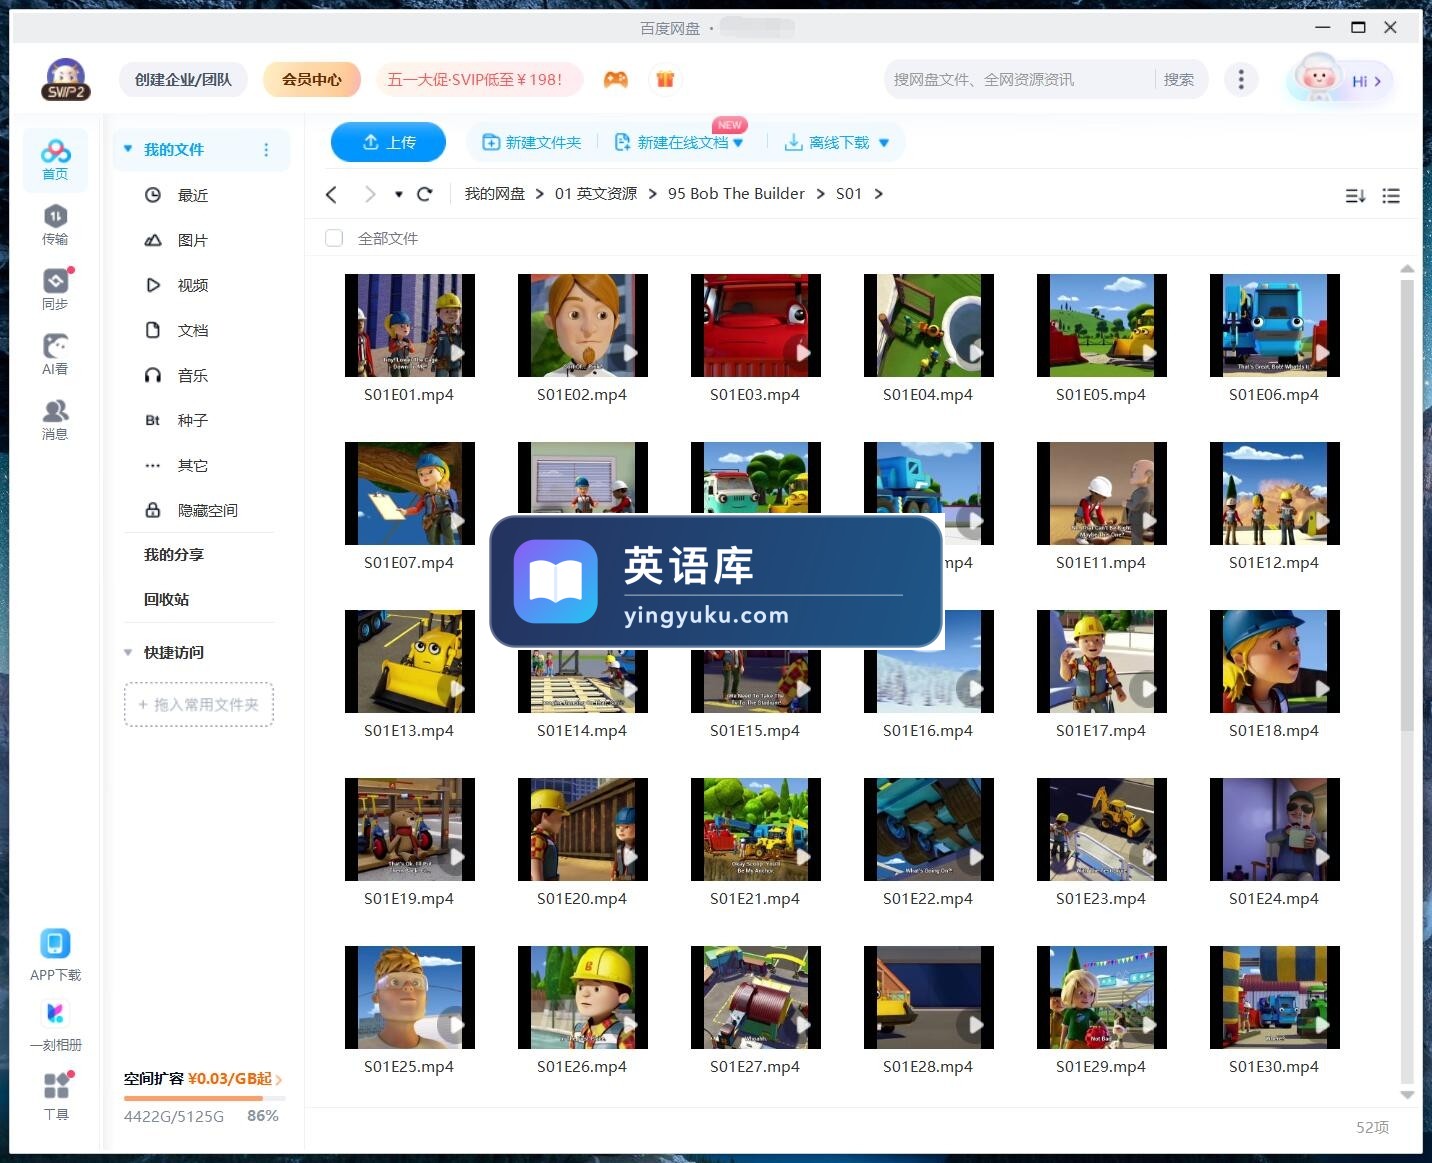Image resolution: width=1432 pixels, height=1163 pixels.
Task: Go to 01 英文资源 breadcrumb folder
Action: click(x=596, y=194)
